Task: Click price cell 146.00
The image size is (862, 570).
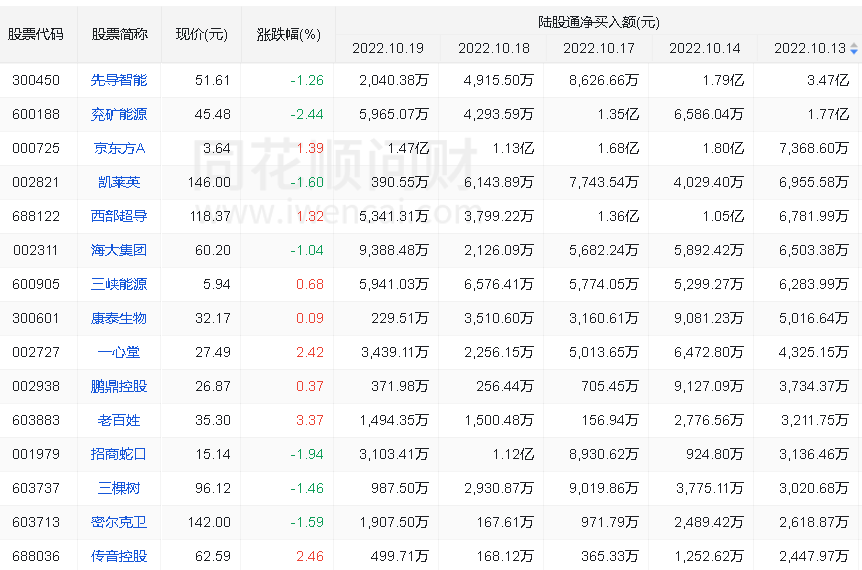Action: [x=209, y=182]
